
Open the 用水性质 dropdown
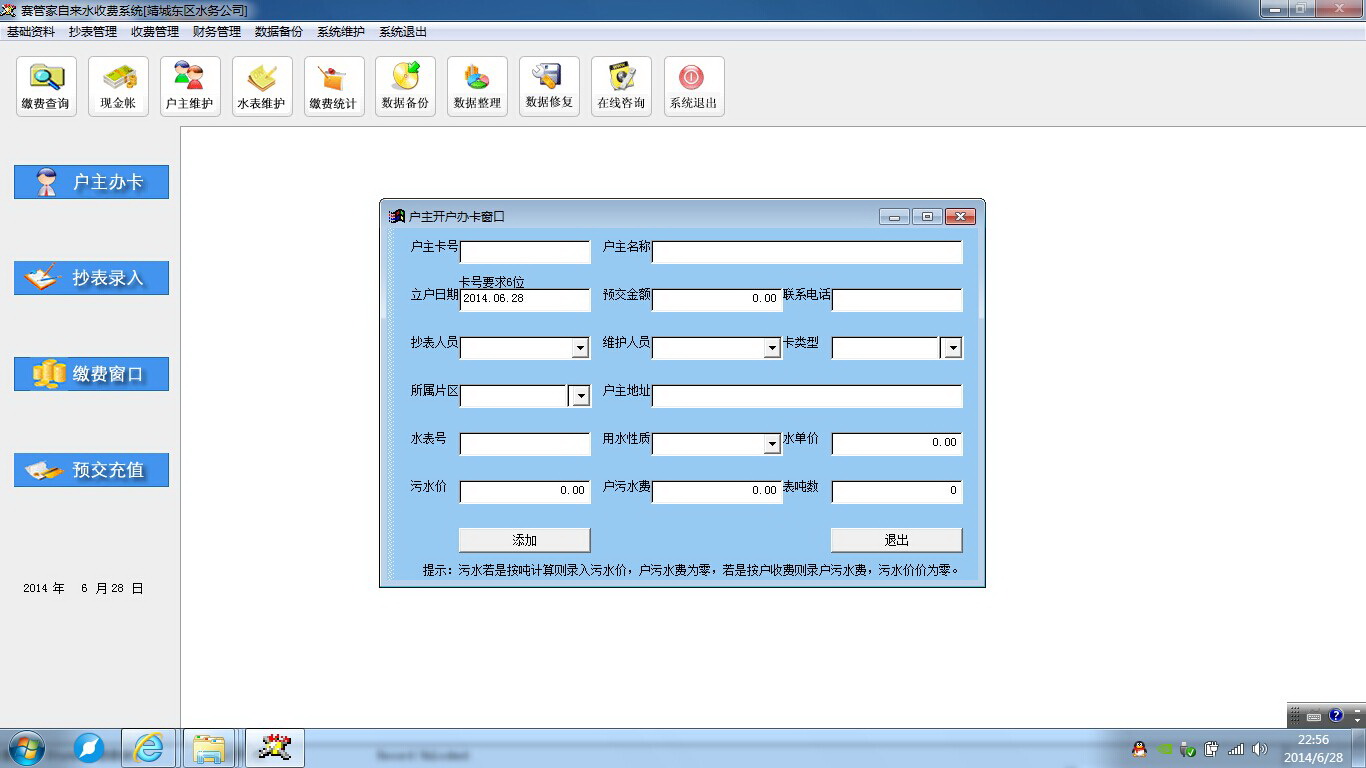point(772,444)
